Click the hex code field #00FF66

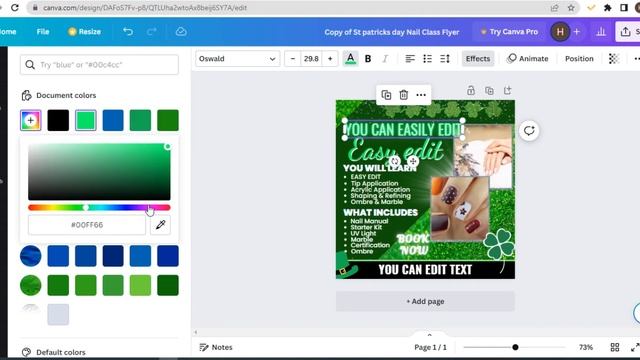(87, 225)
